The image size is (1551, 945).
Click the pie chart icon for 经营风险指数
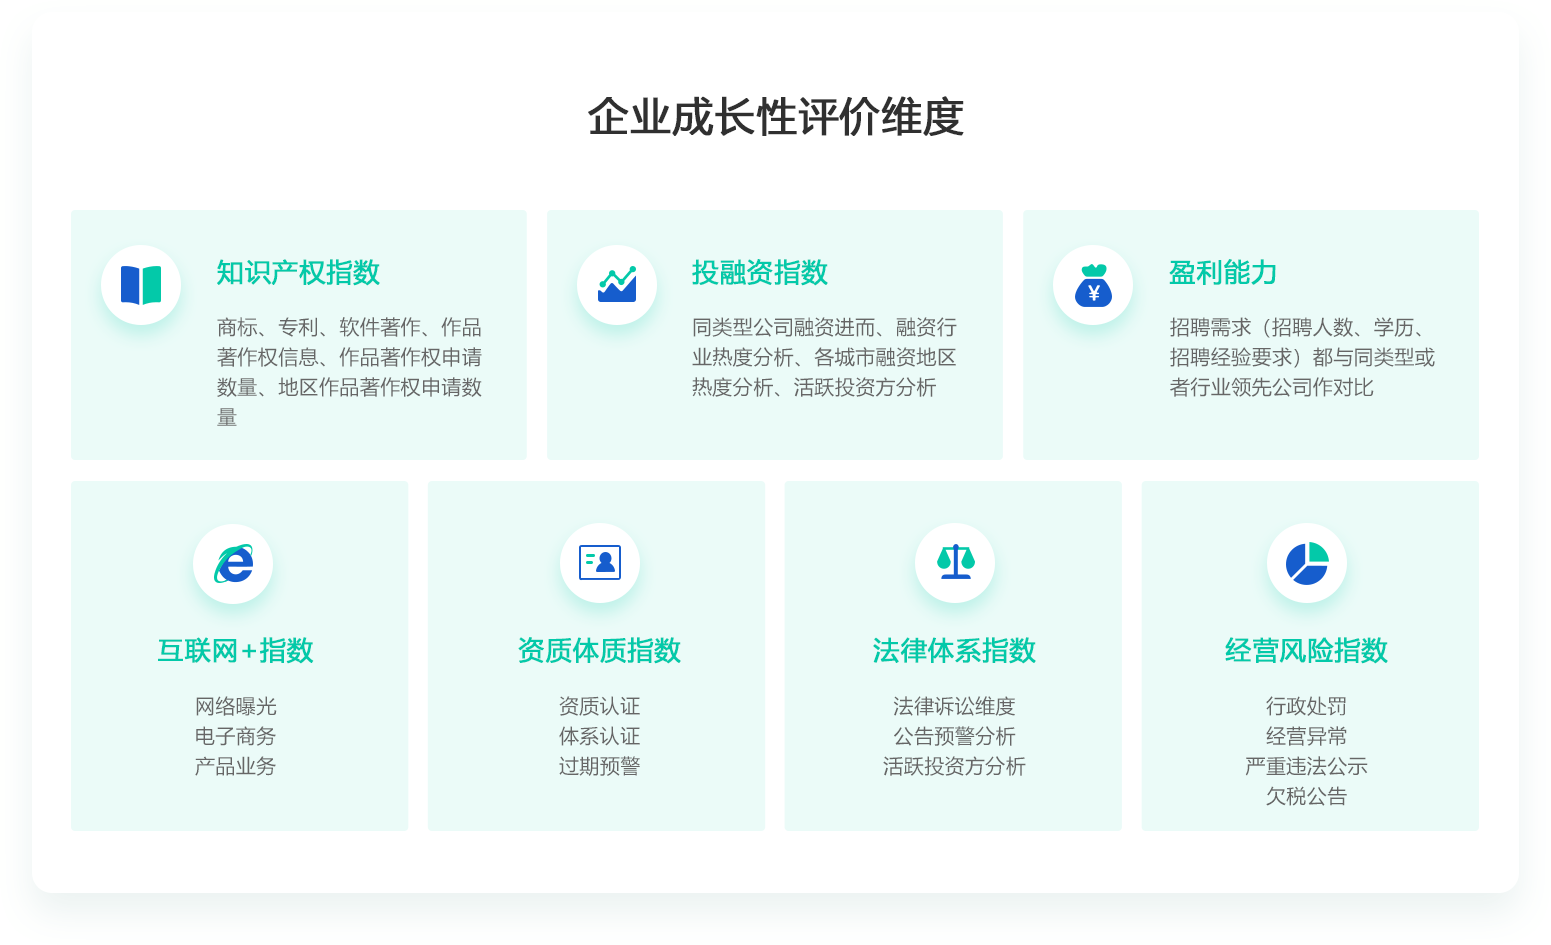coord(1306,564)
